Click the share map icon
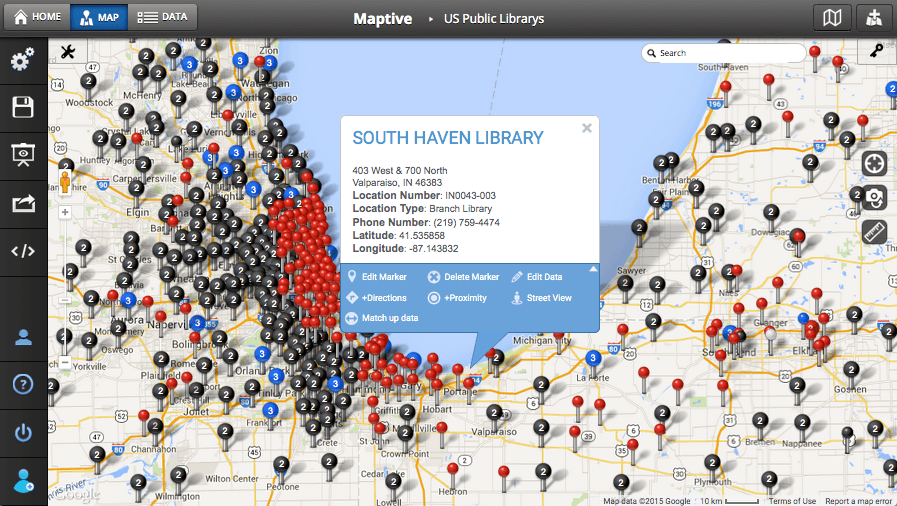Screen dimensions: 897x506 click(x=23, y=204)
